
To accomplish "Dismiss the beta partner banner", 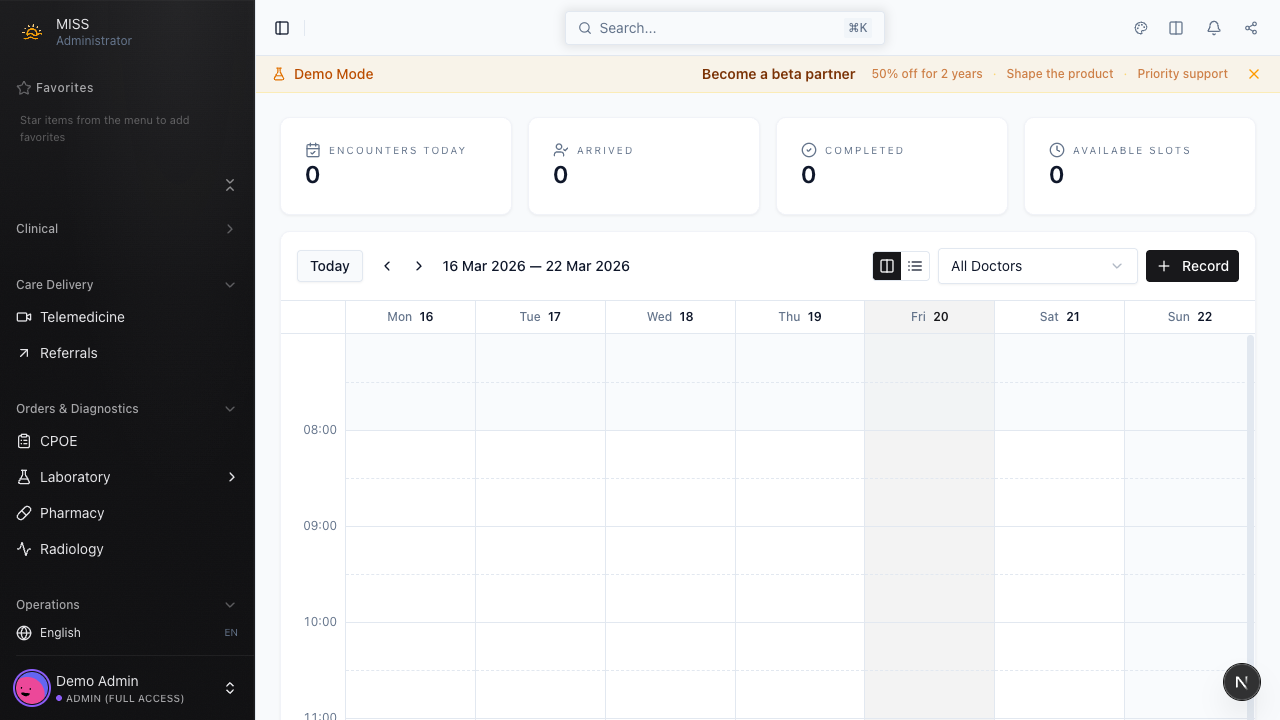I will [x=1254, y=74].
